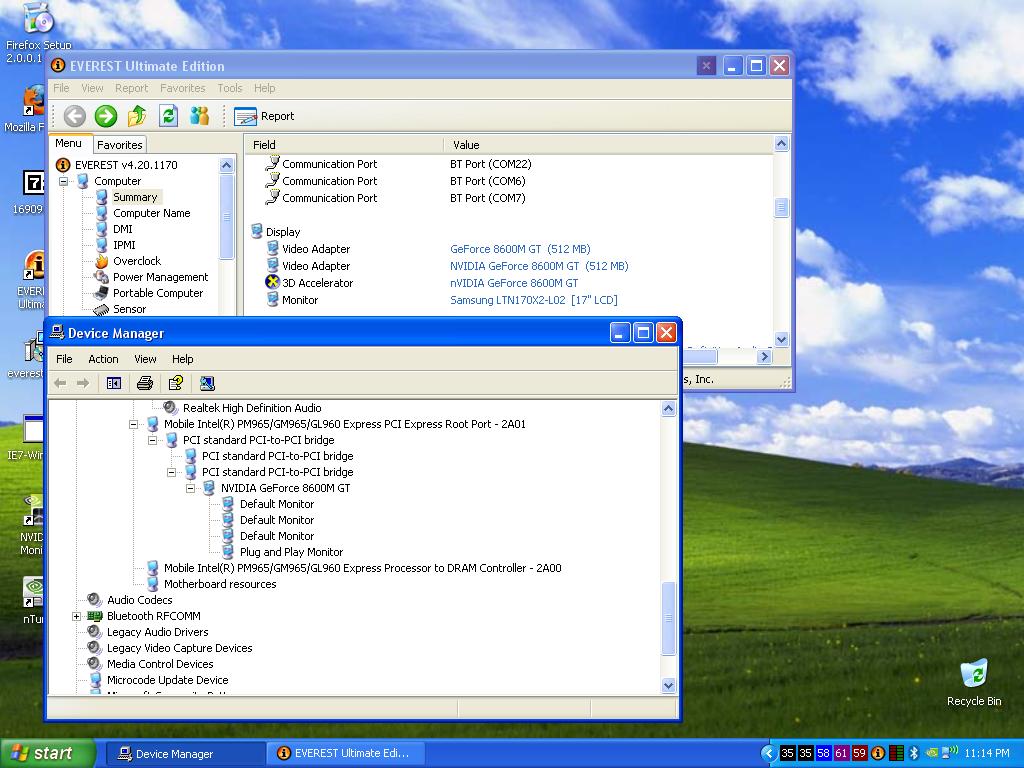Select IPMI in EVEREST tree
Viewport: 1024px width, 768px height.
coord(123,246)
